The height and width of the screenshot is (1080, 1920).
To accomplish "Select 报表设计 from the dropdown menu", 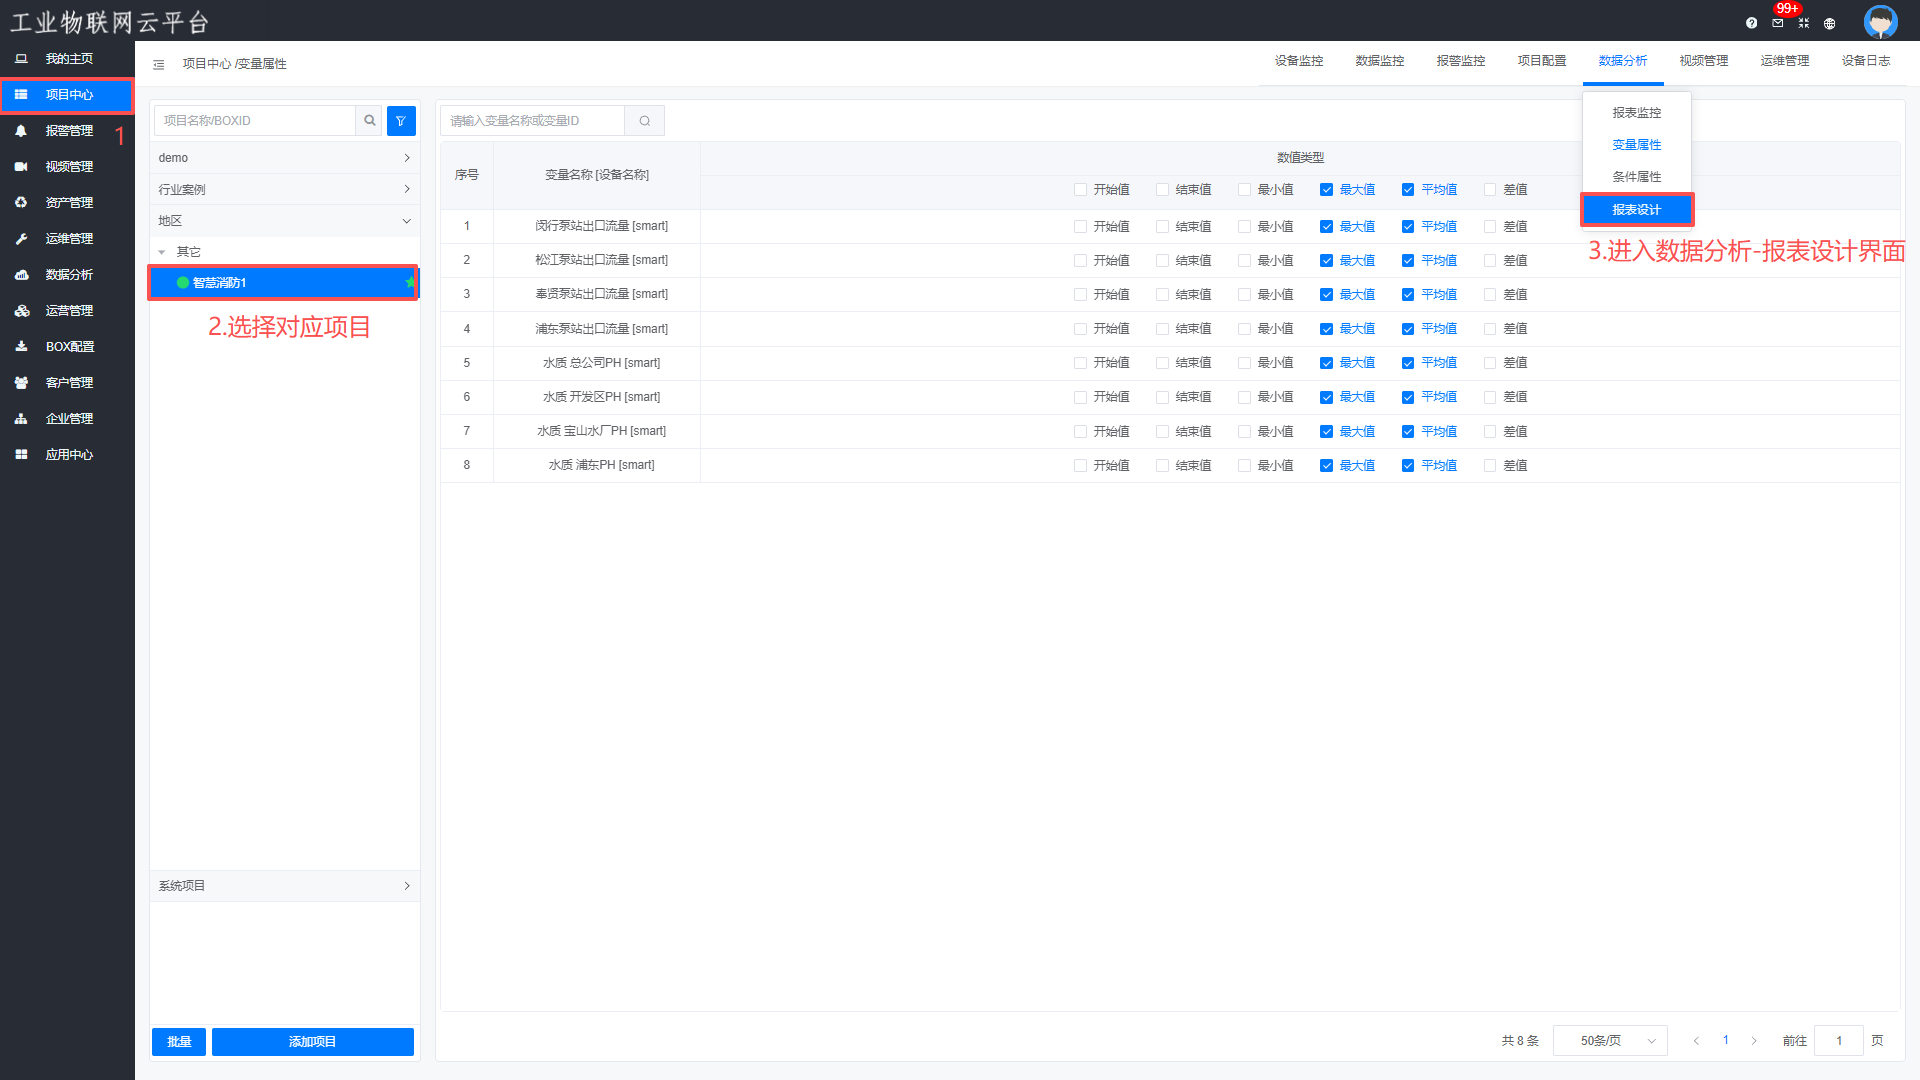I will click(x=1636, y=210).
